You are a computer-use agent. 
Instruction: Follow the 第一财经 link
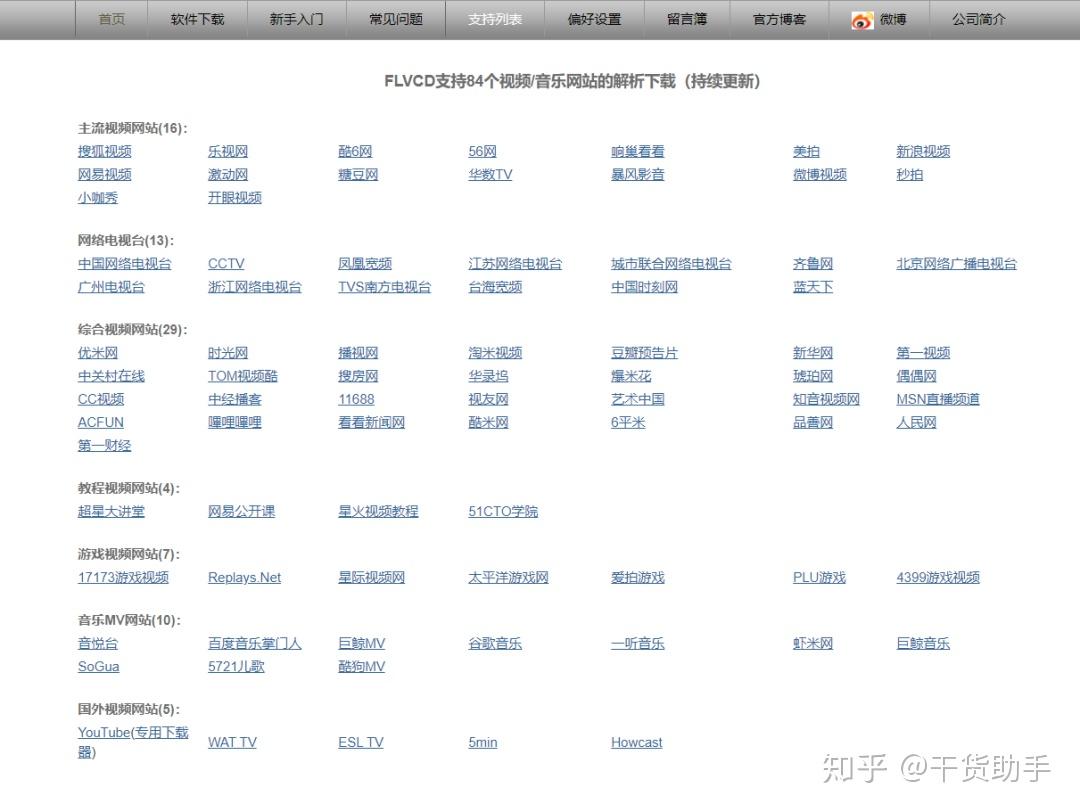(x=104, y=446)
